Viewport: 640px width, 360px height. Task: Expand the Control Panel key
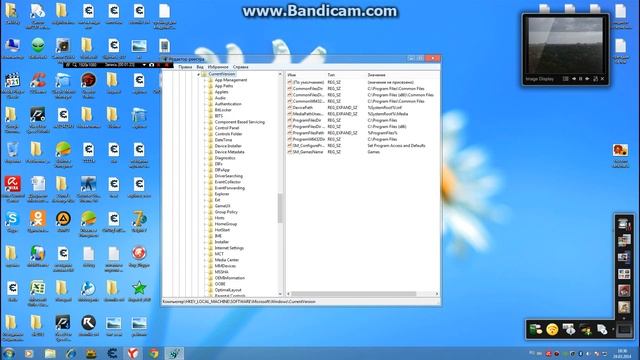tap(205, 128)
